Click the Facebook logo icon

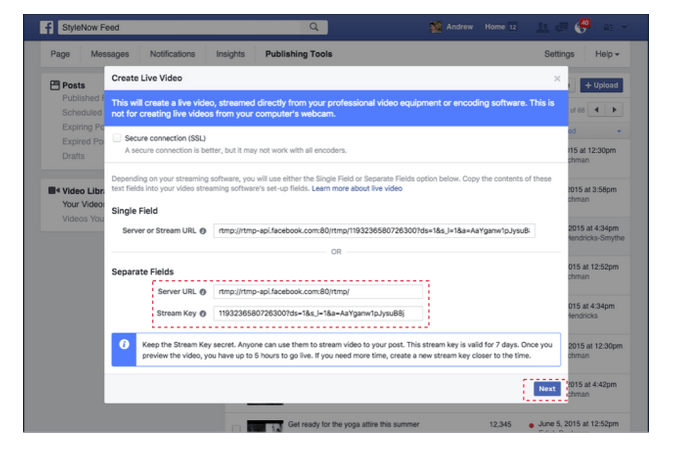click(x=46, y=27)
